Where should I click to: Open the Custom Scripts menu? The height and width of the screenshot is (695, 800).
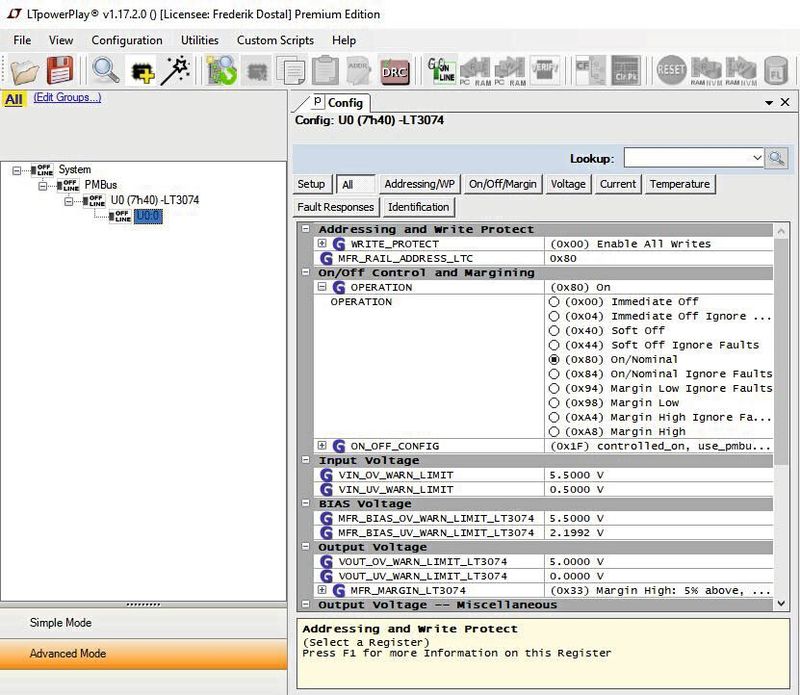tap(275, 40)
